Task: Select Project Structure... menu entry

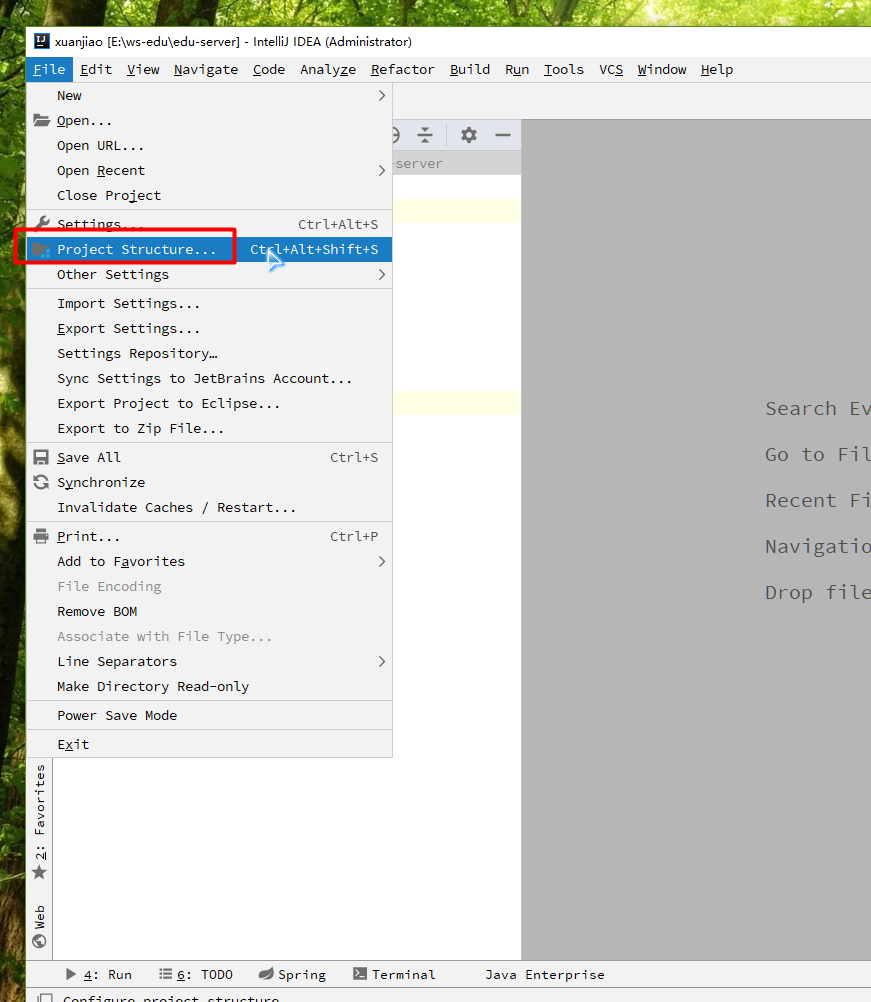Action: pos(210,249)
